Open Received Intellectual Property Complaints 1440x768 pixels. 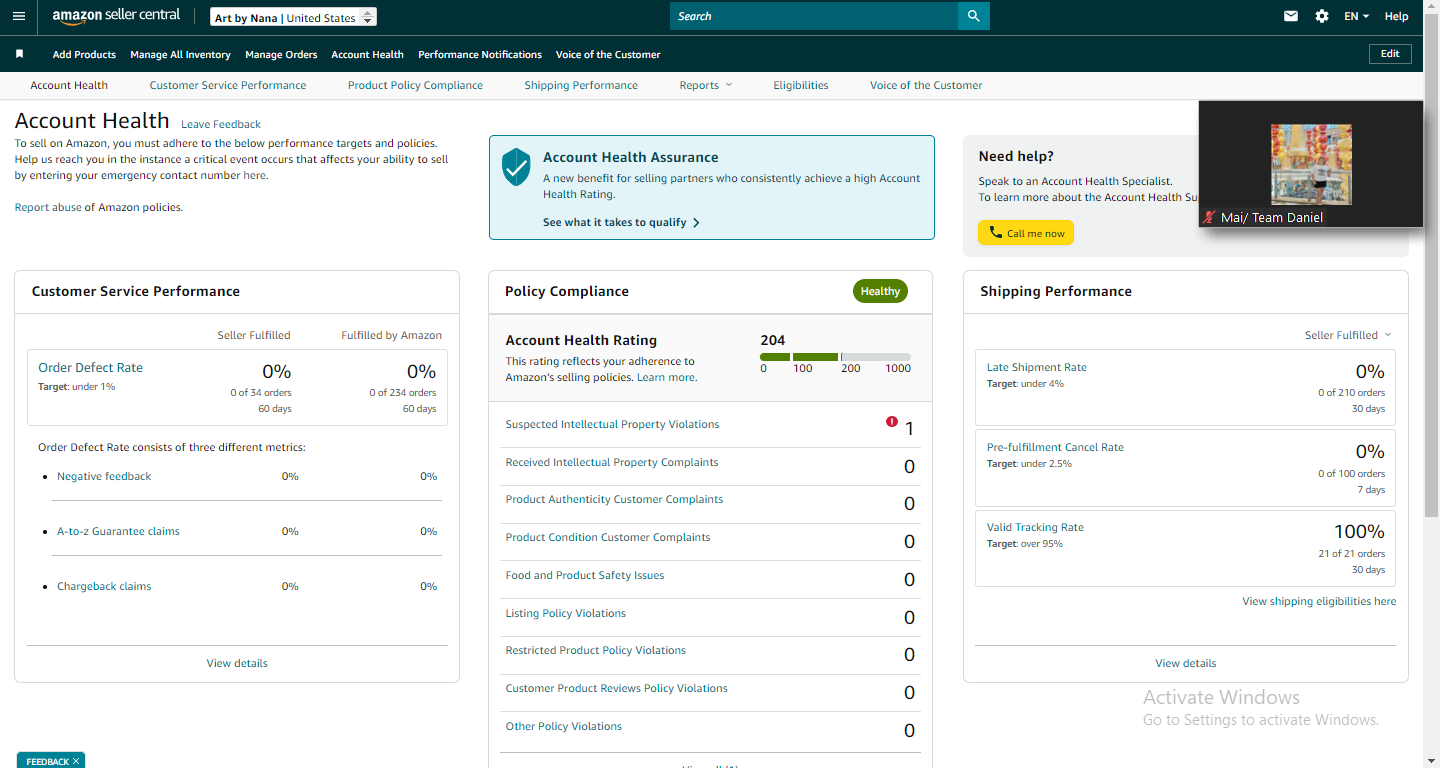[612, 462]
